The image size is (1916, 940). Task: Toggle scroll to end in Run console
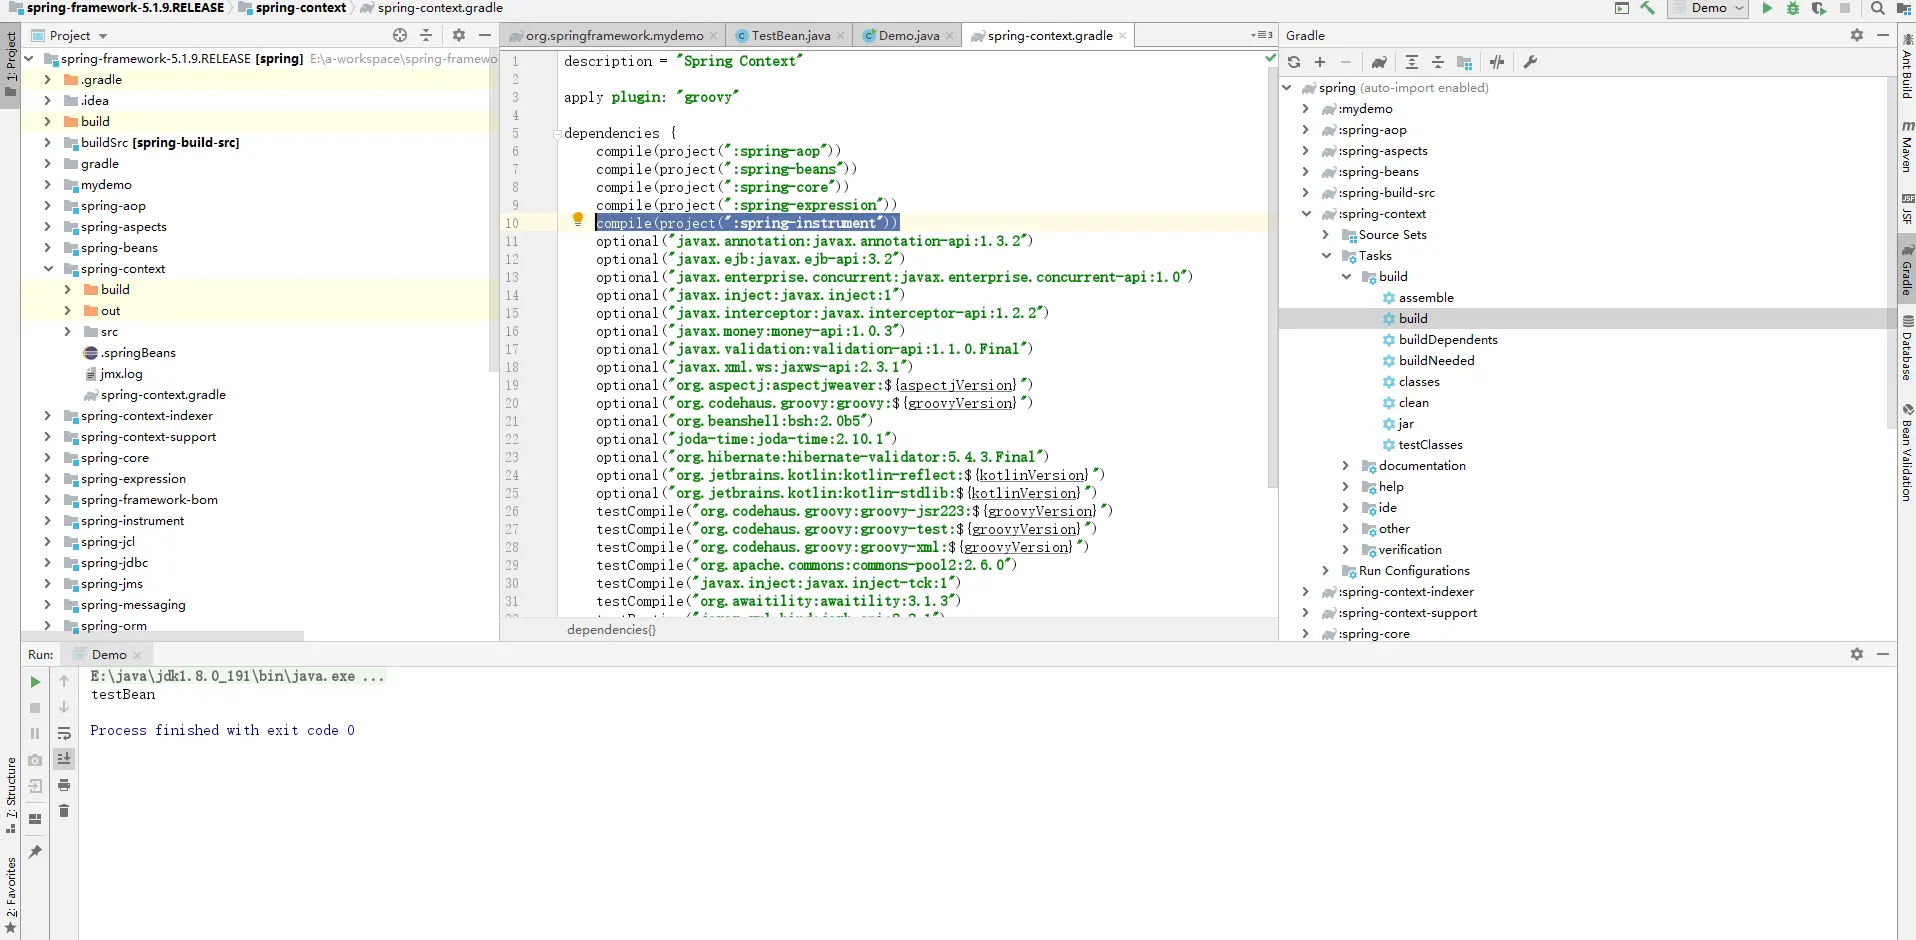(x=64, y=759)
